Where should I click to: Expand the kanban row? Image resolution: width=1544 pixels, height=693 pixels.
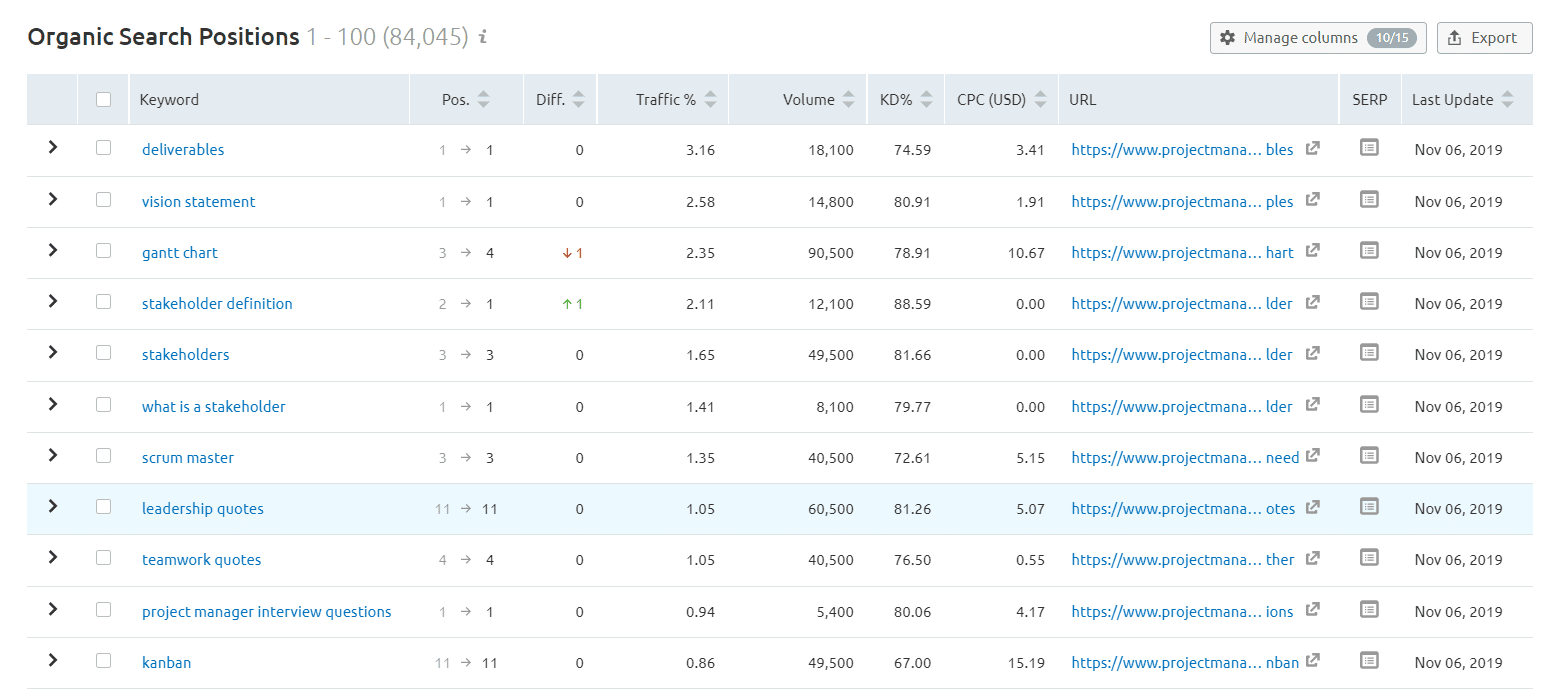click(x=53, y=660)
